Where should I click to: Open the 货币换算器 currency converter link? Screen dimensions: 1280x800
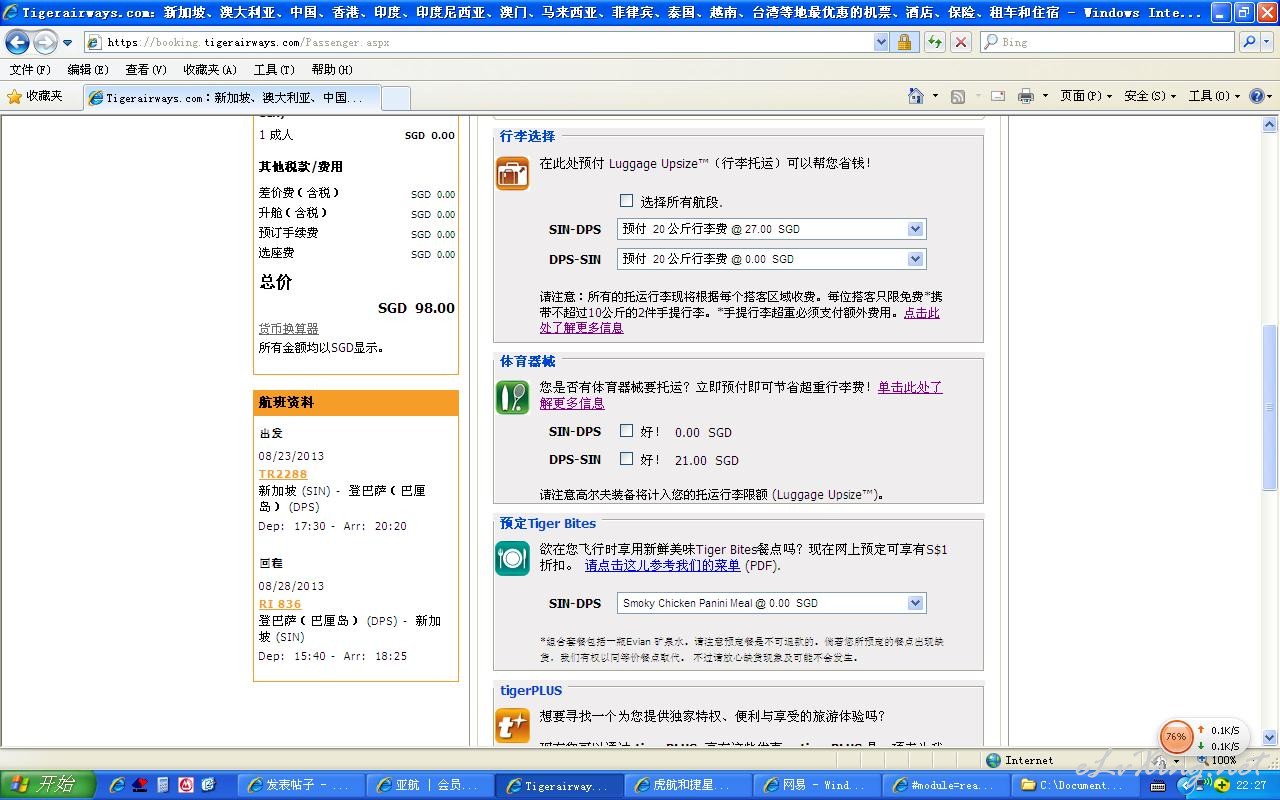click(289, 329)
